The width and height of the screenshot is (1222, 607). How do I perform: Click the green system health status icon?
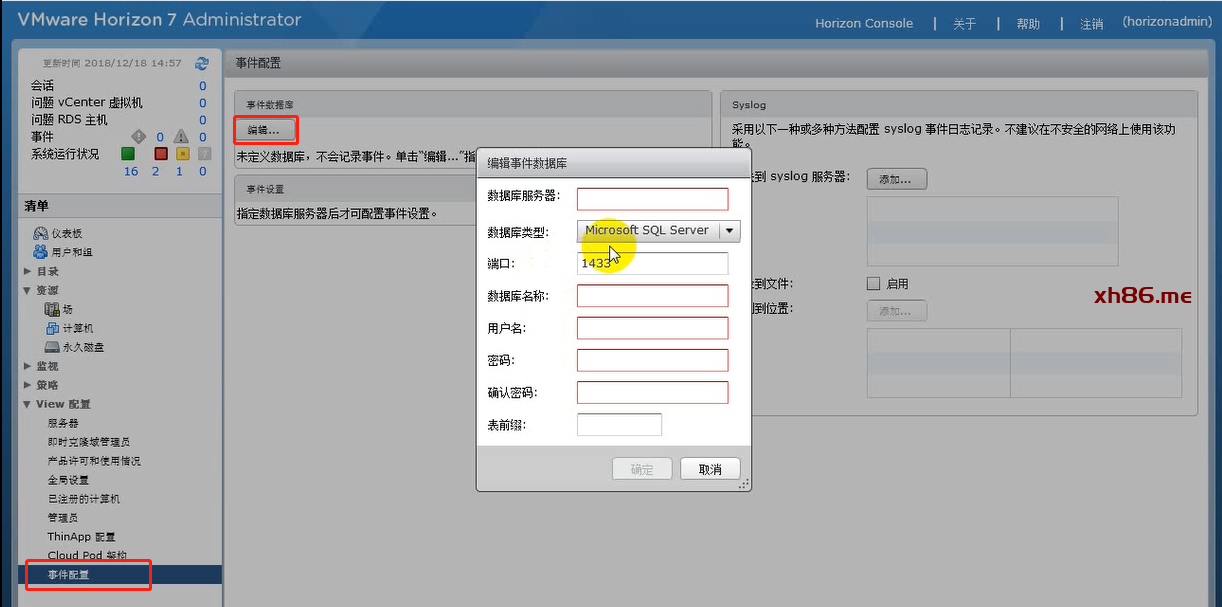(x=128, y=154)
